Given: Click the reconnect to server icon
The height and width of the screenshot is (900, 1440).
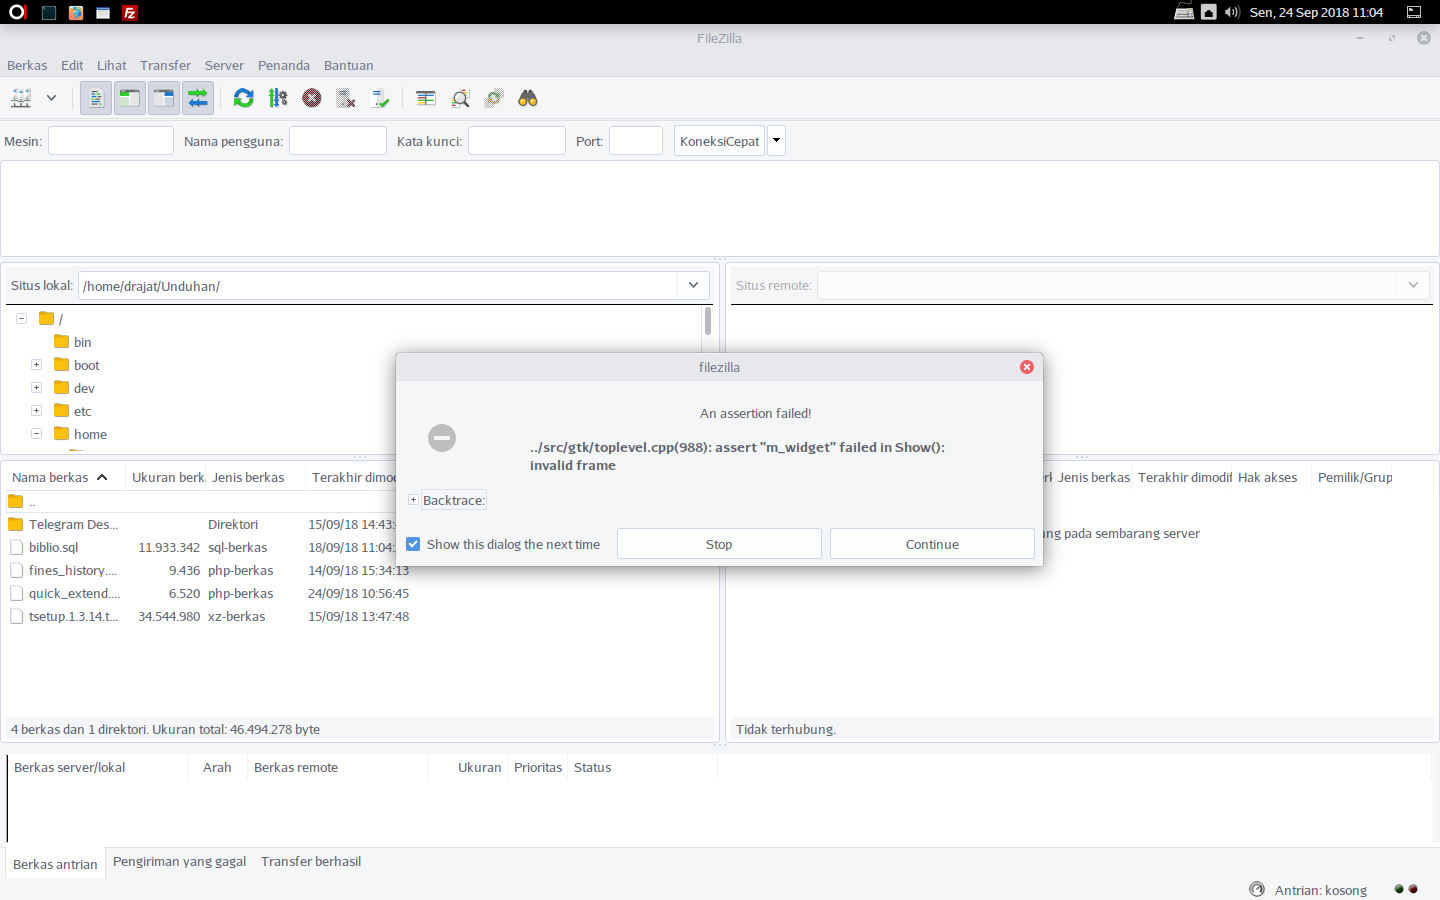Looking at the screenshot, I should (380, 98).
